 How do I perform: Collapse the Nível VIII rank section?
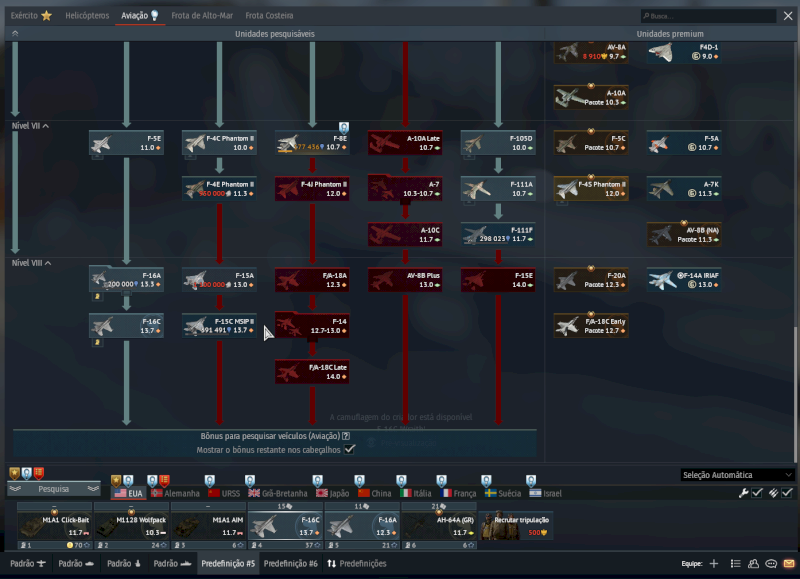48,263
